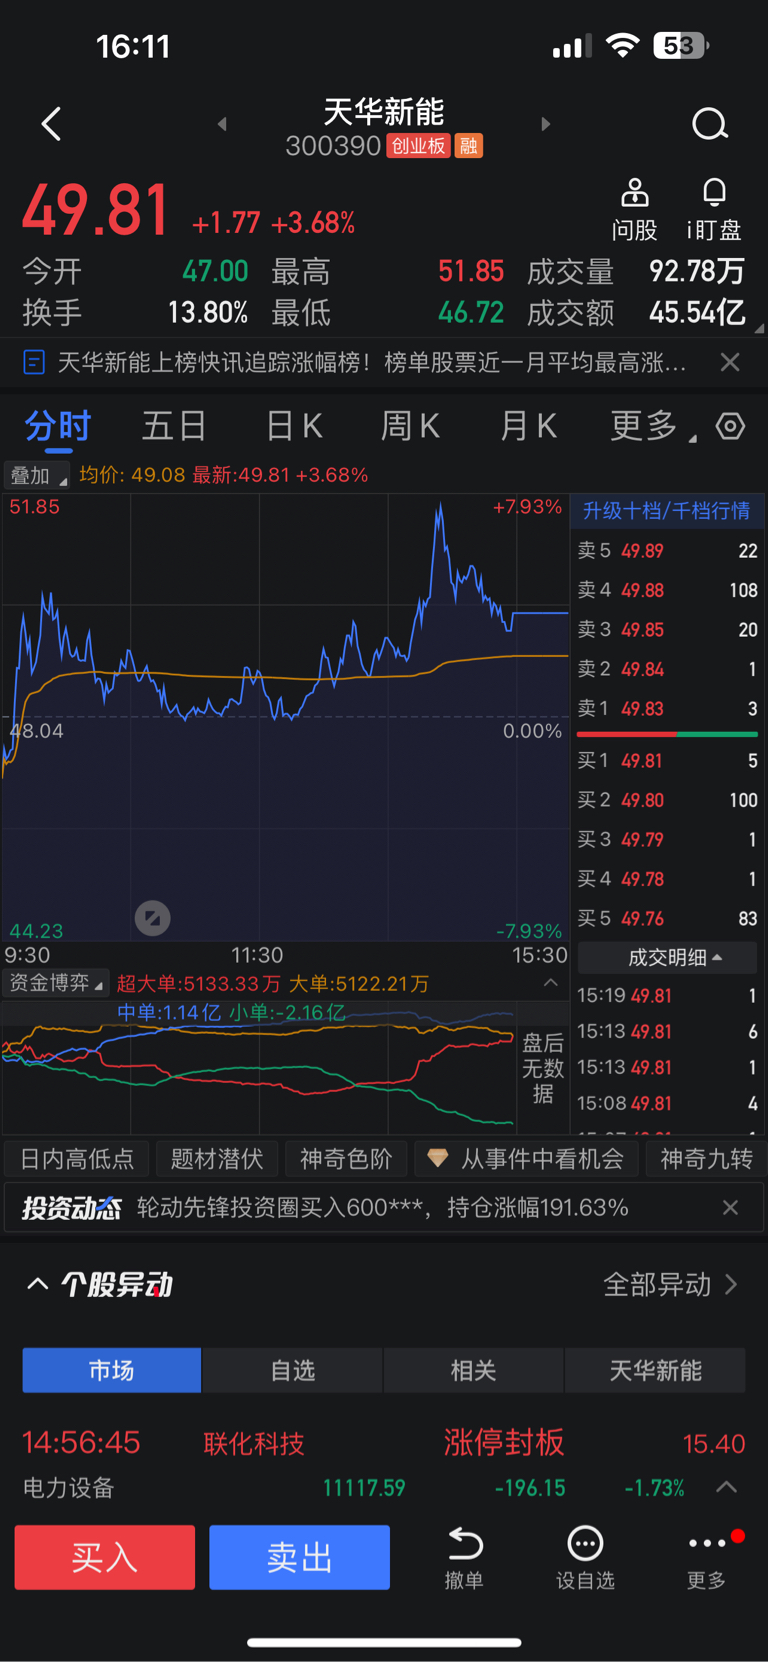Tap the 创业板 badge
This screenshot has width=768, height=1662.
pos(418,146)
